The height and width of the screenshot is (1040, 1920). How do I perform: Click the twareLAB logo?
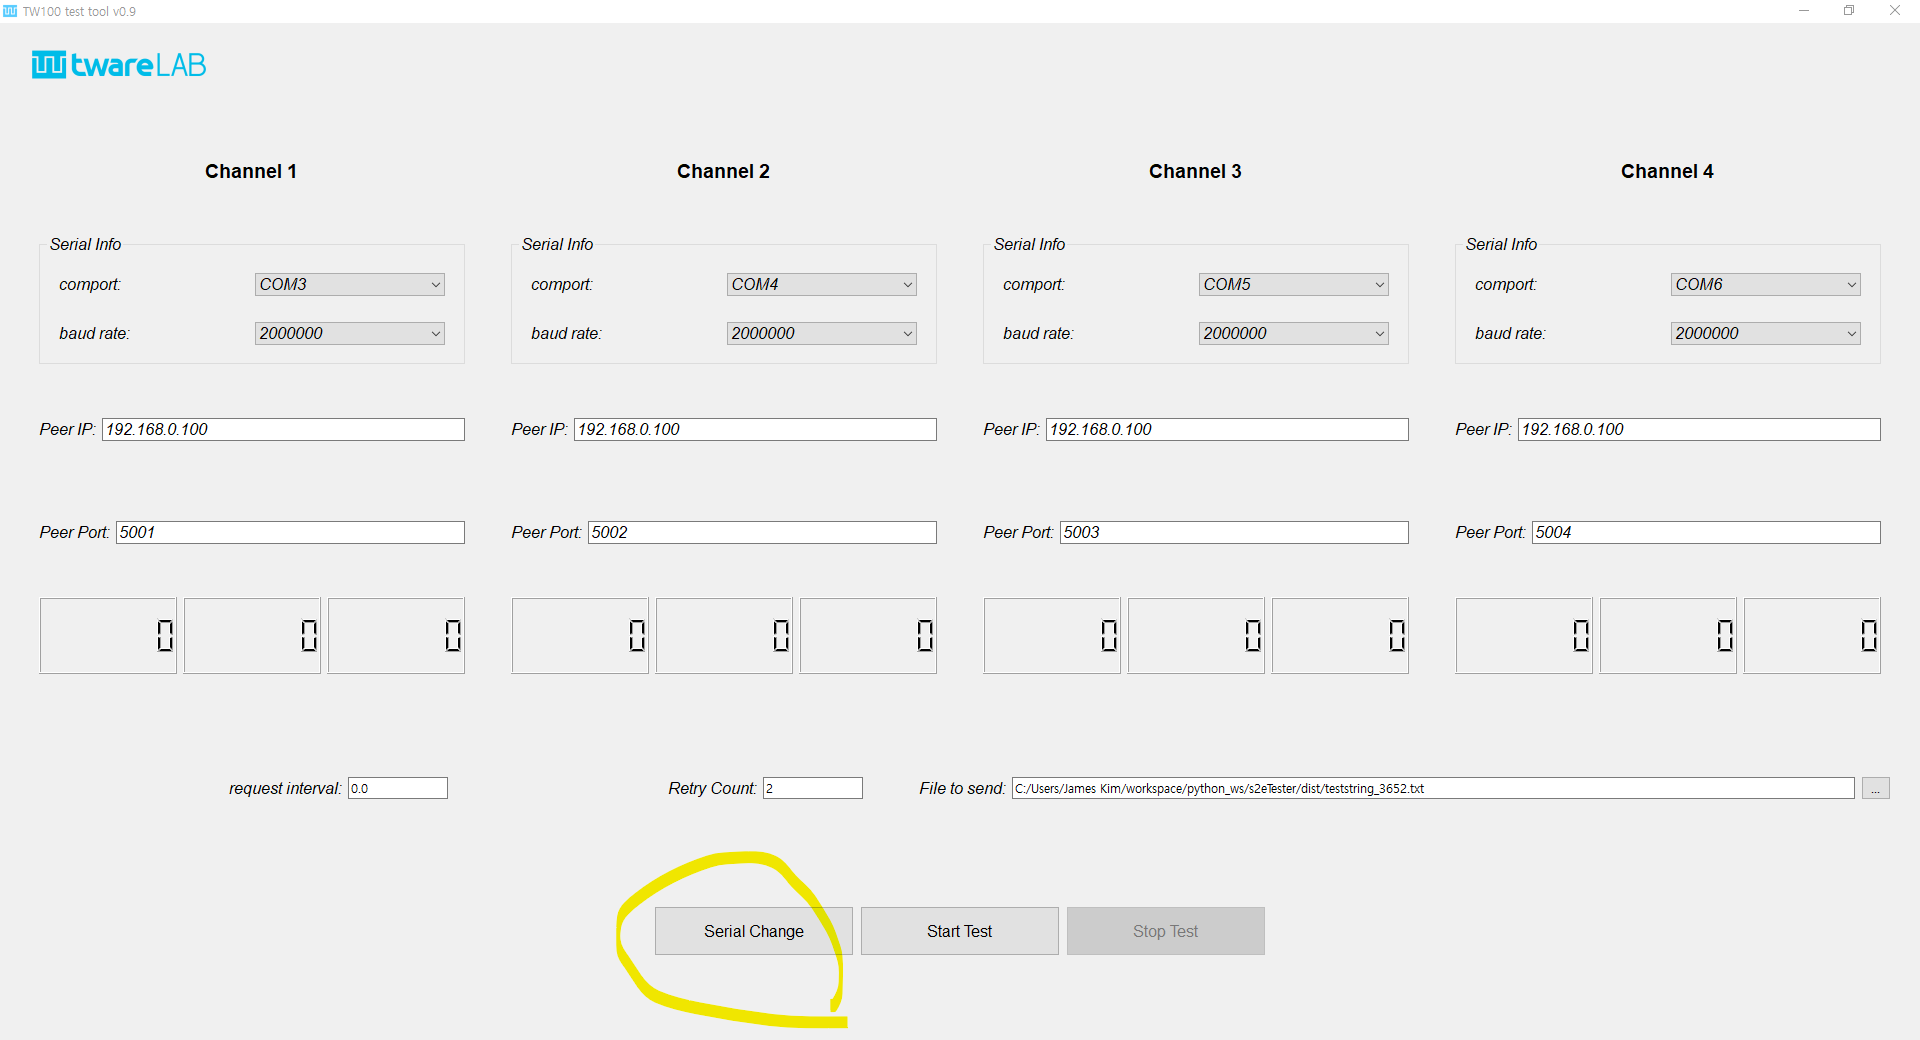pos(119,65)
